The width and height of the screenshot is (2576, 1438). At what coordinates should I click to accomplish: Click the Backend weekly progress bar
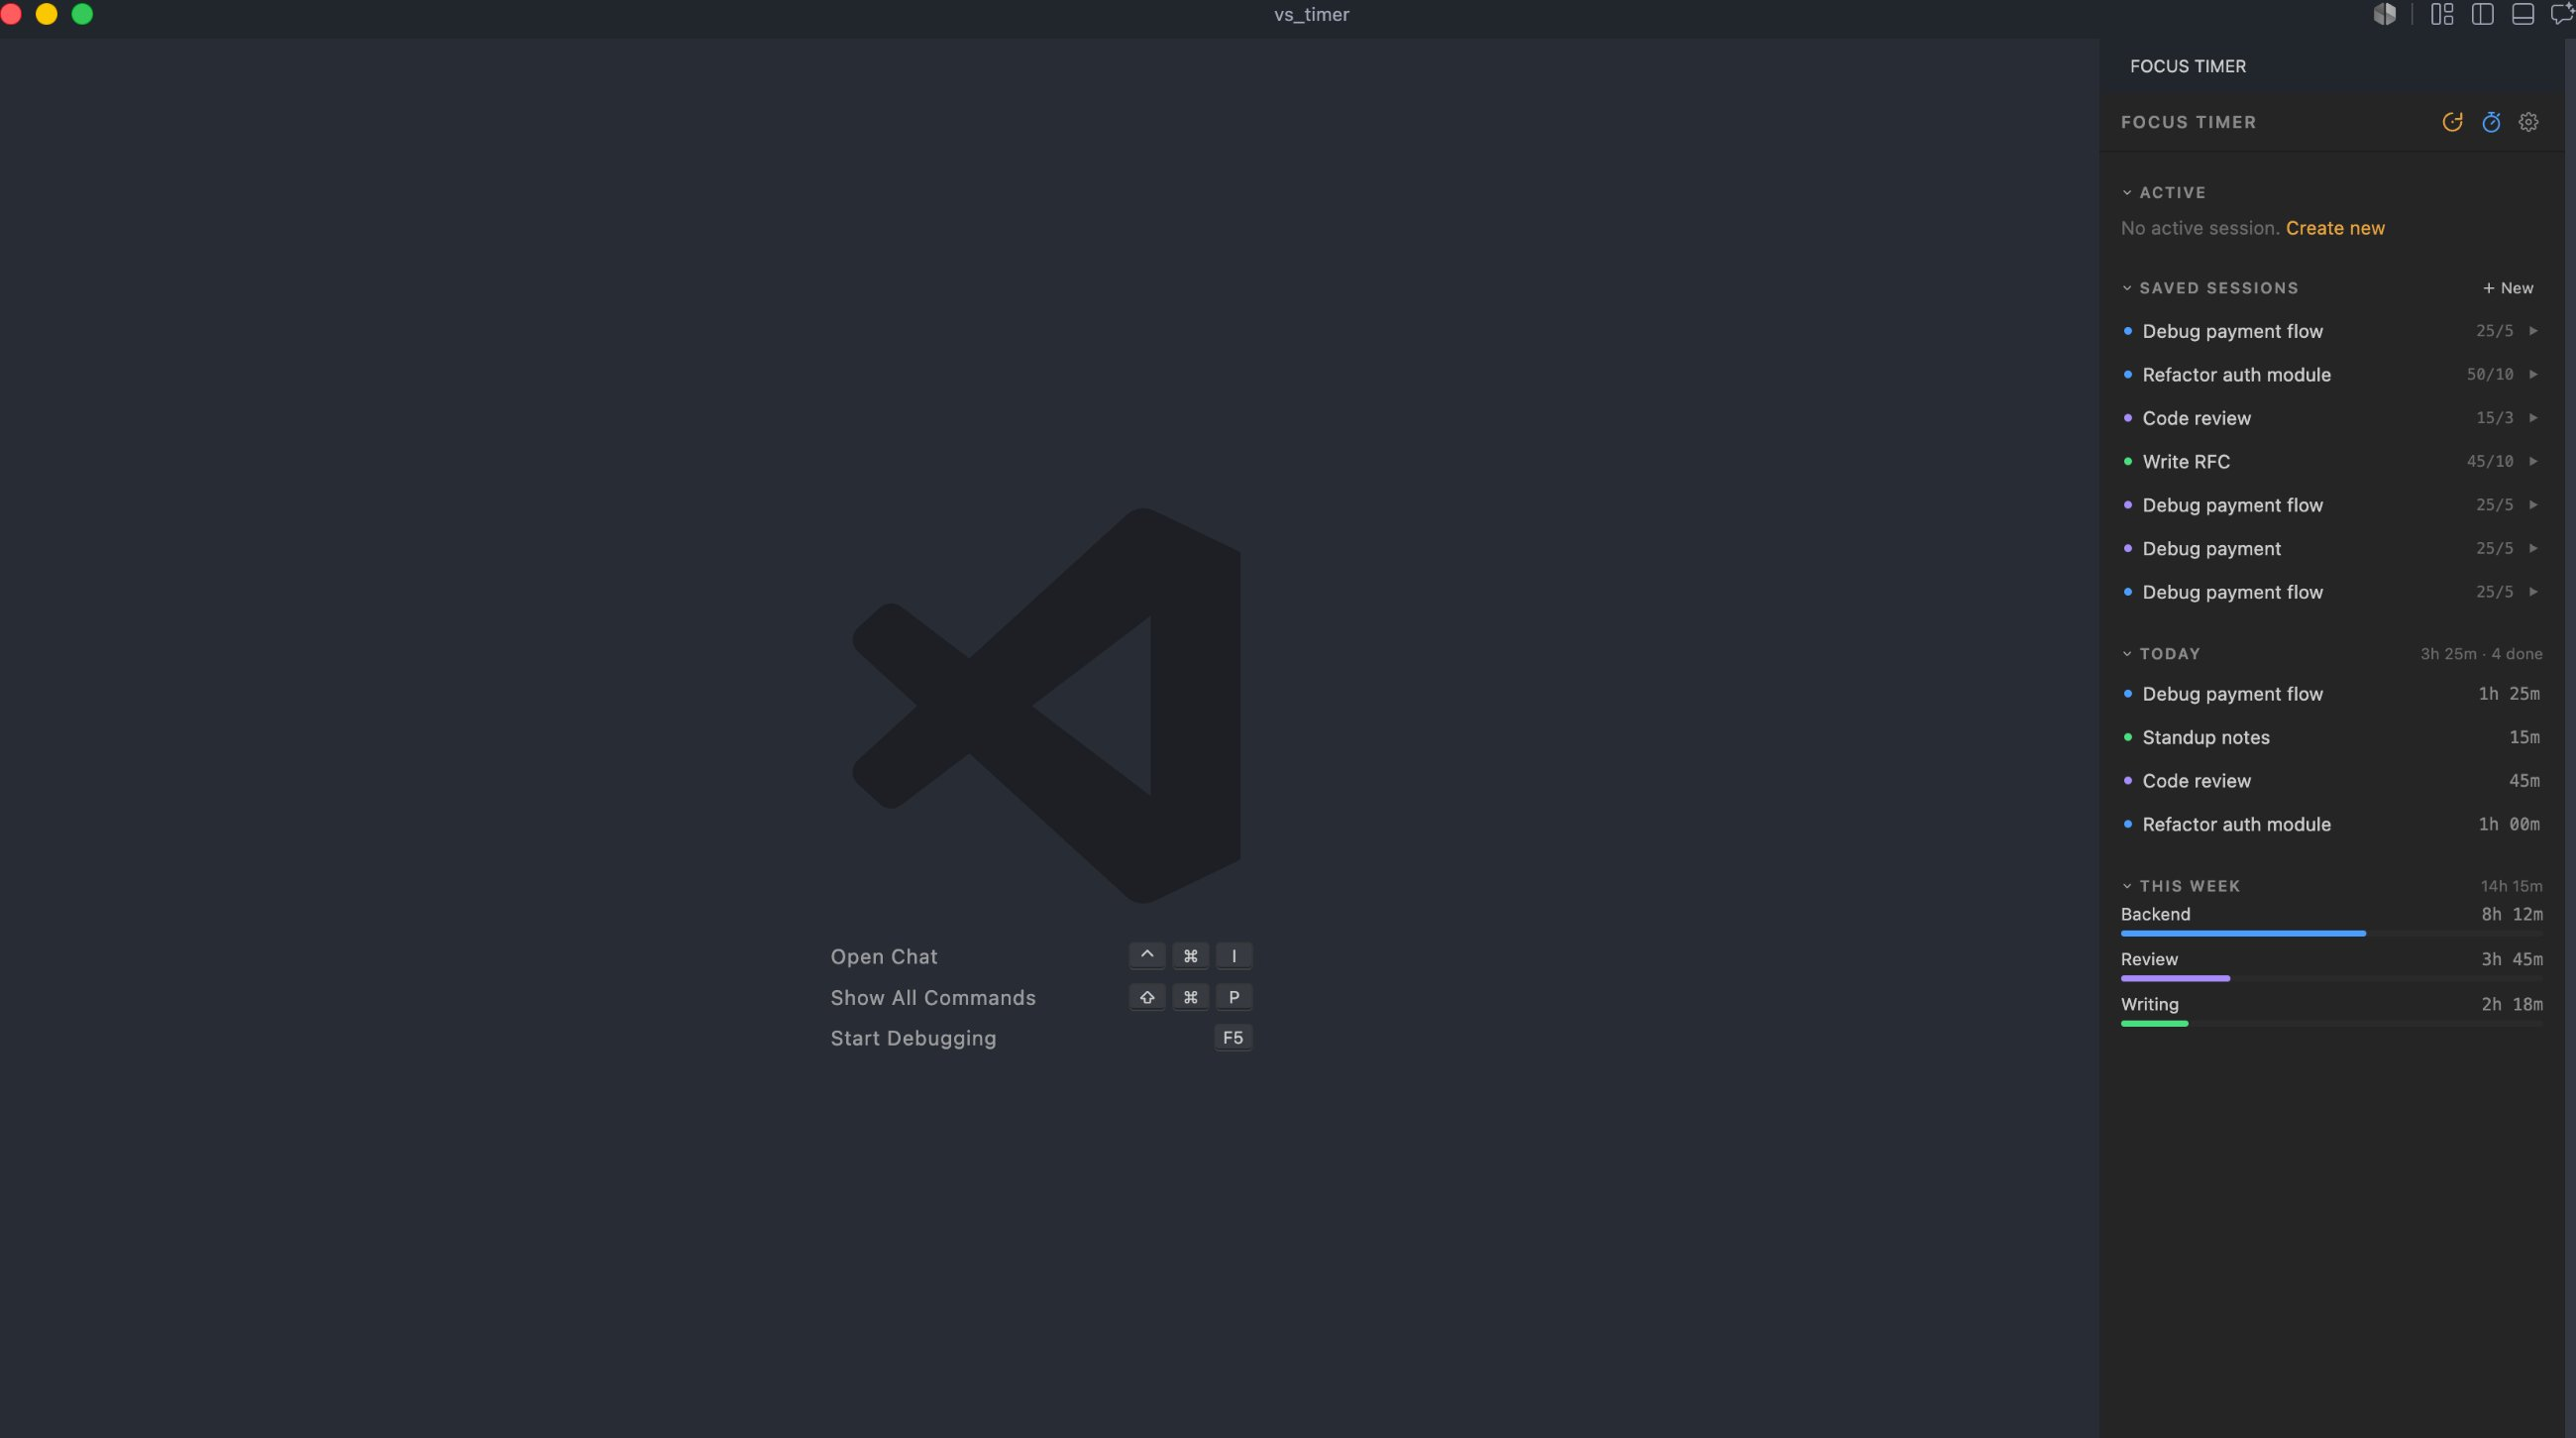pyautogui.click(x=2331, y=933)
